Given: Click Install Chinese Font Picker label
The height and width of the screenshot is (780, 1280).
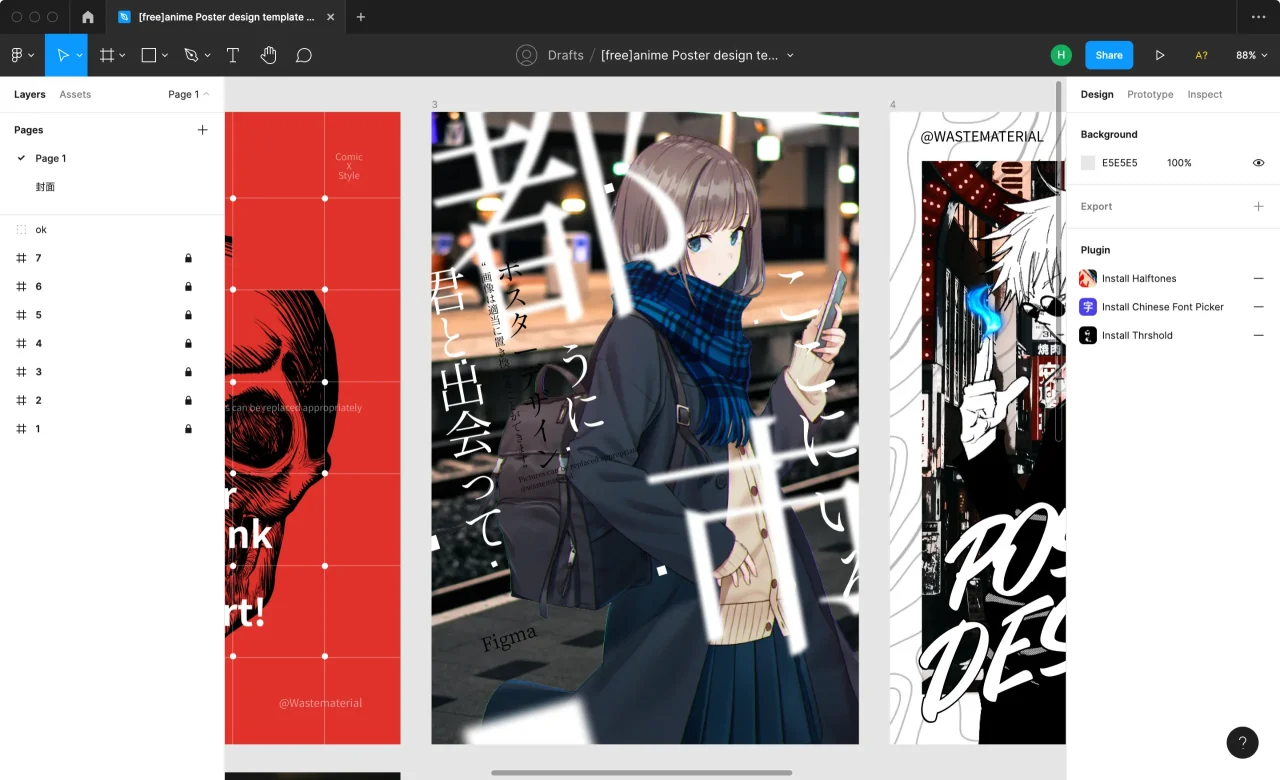Looking at the screenshot, I should click(x=1163, y=307).
